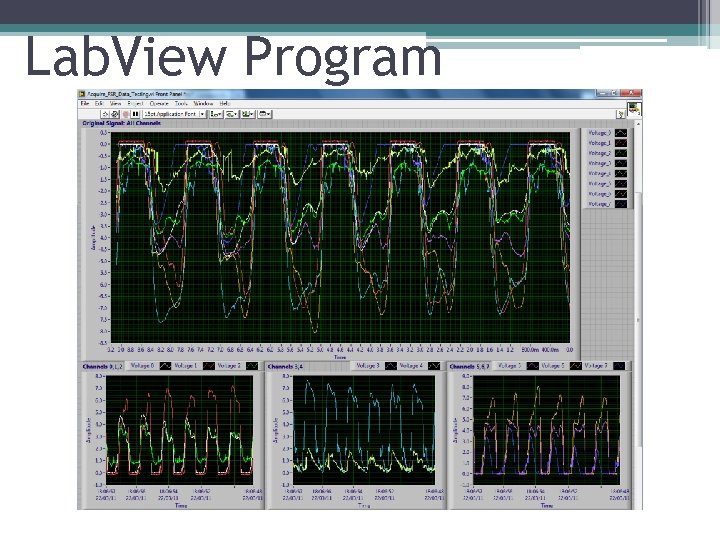Screen dimensions: 720x540
Task: Open the Operate menu
Action: click(x=159, y=103)
